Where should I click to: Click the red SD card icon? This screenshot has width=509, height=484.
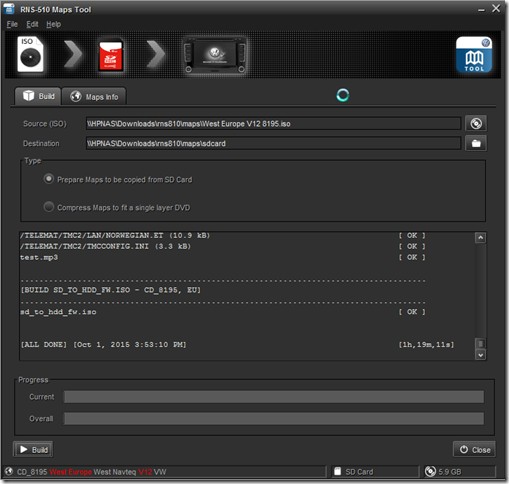111,55
